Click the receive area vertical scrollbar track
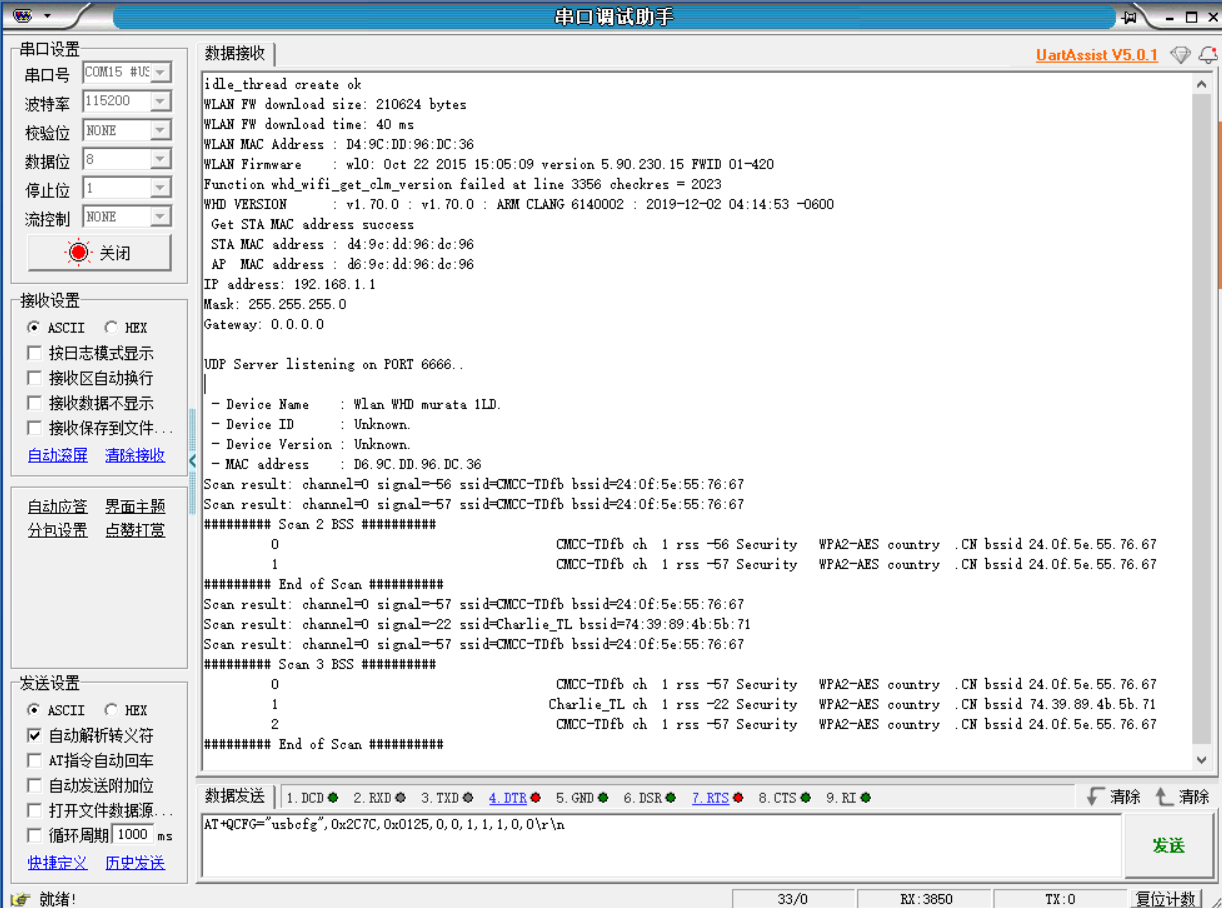This screenshot has width=1222, height=908. click(x=1202, y=422)
